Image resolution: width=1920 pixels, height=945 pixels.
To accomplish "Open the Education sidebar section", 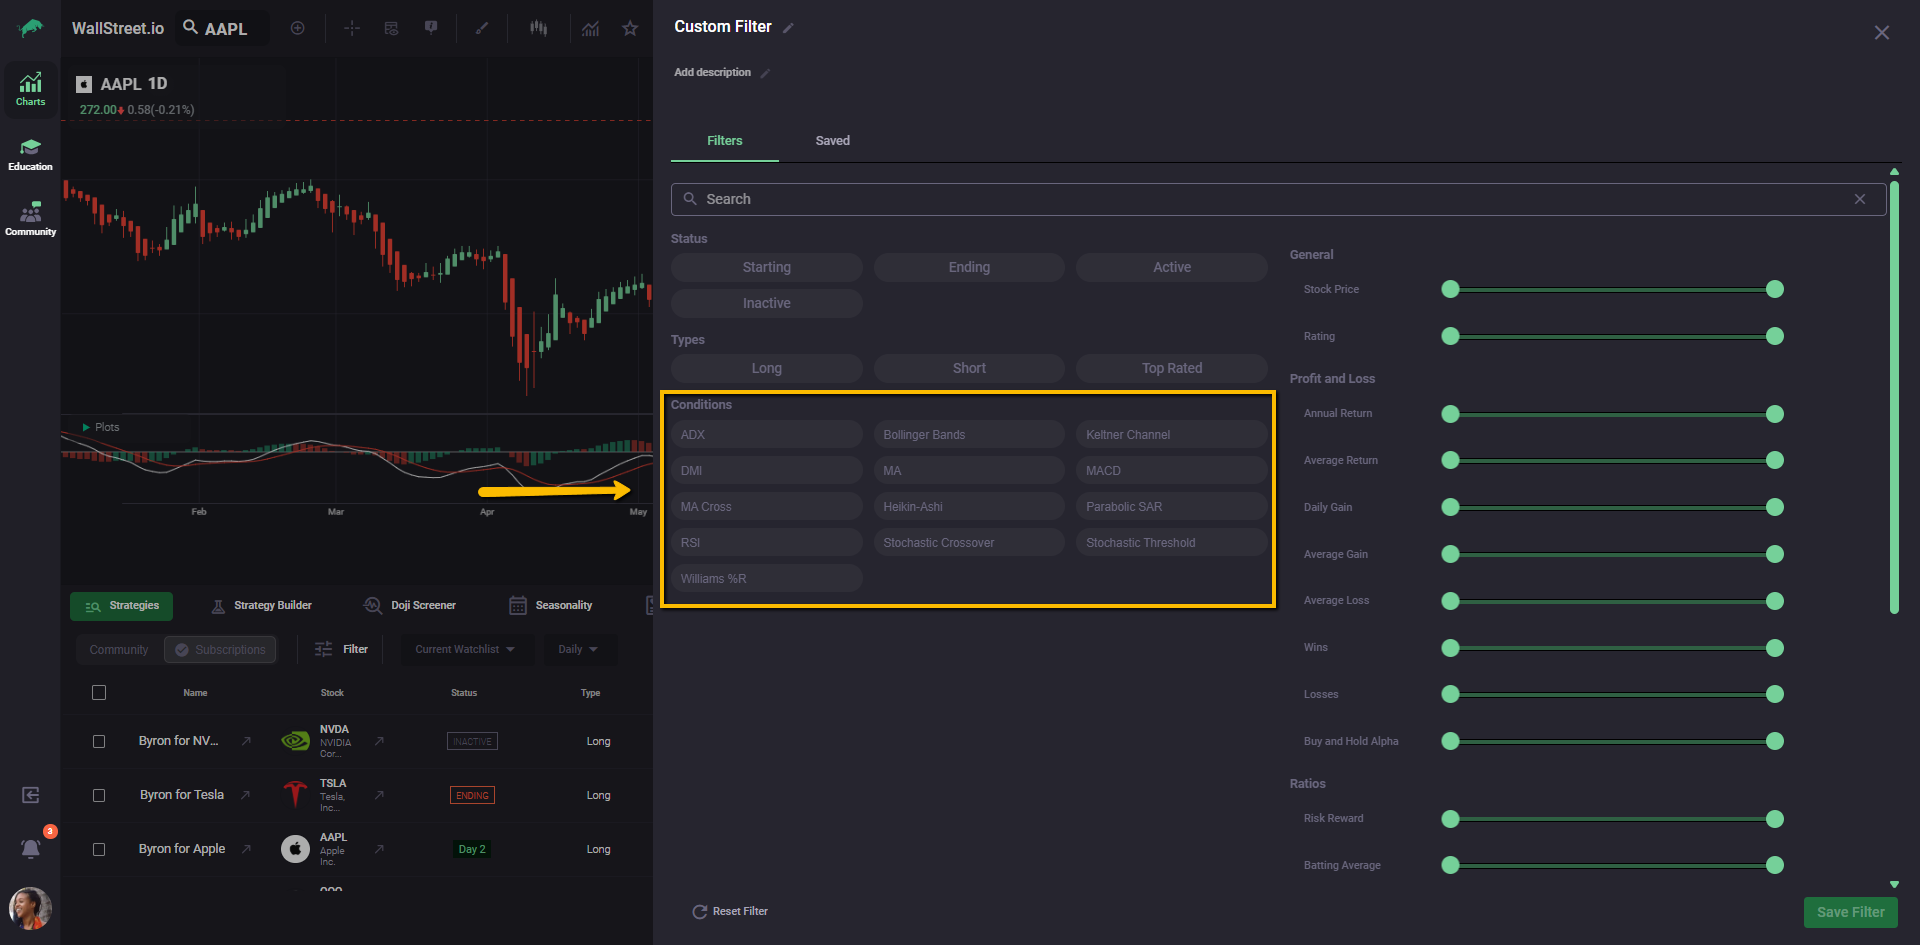I will (31, 154).
